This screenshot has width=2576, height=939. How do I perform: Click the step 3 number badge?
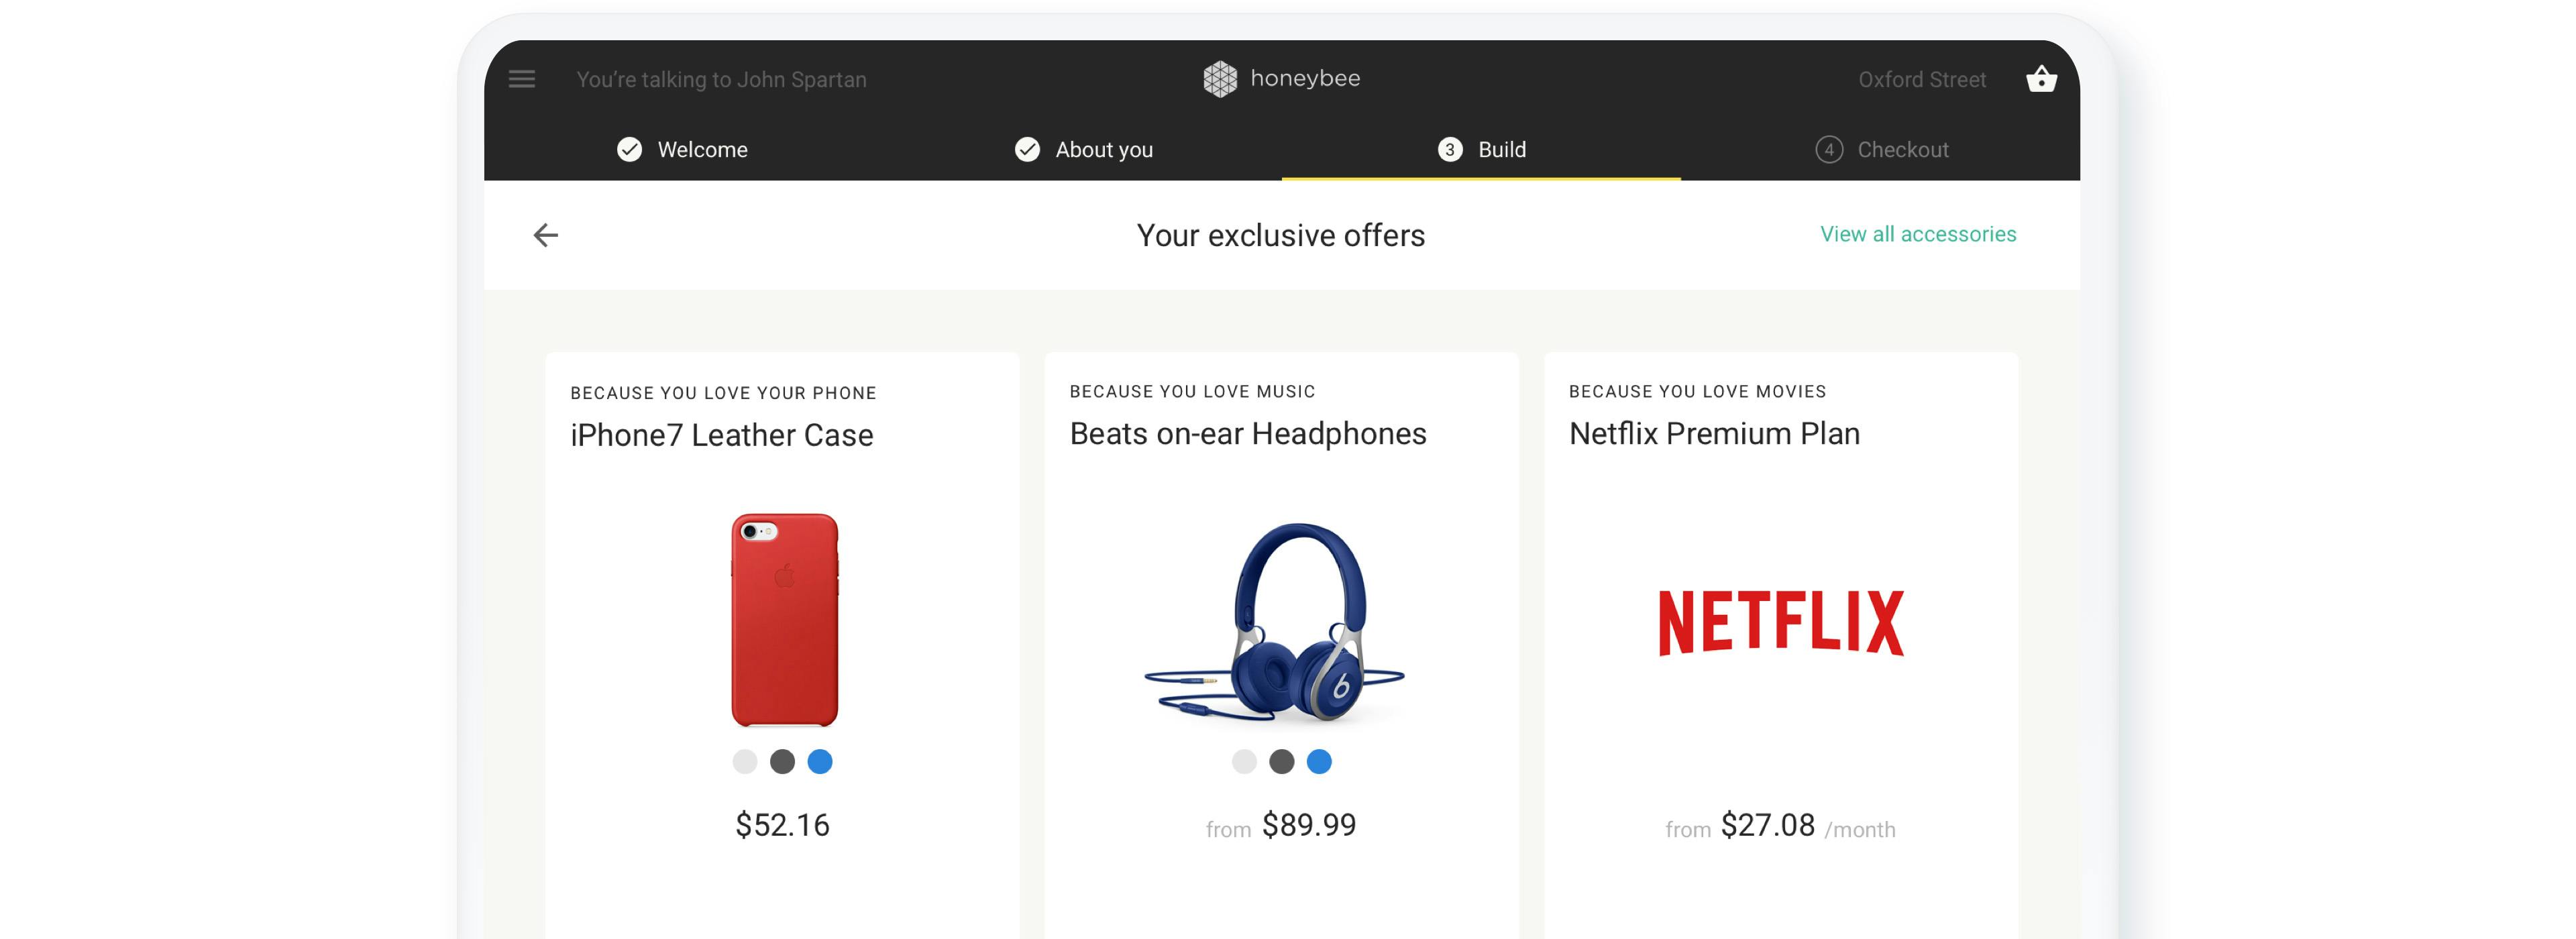(1449, 150)
